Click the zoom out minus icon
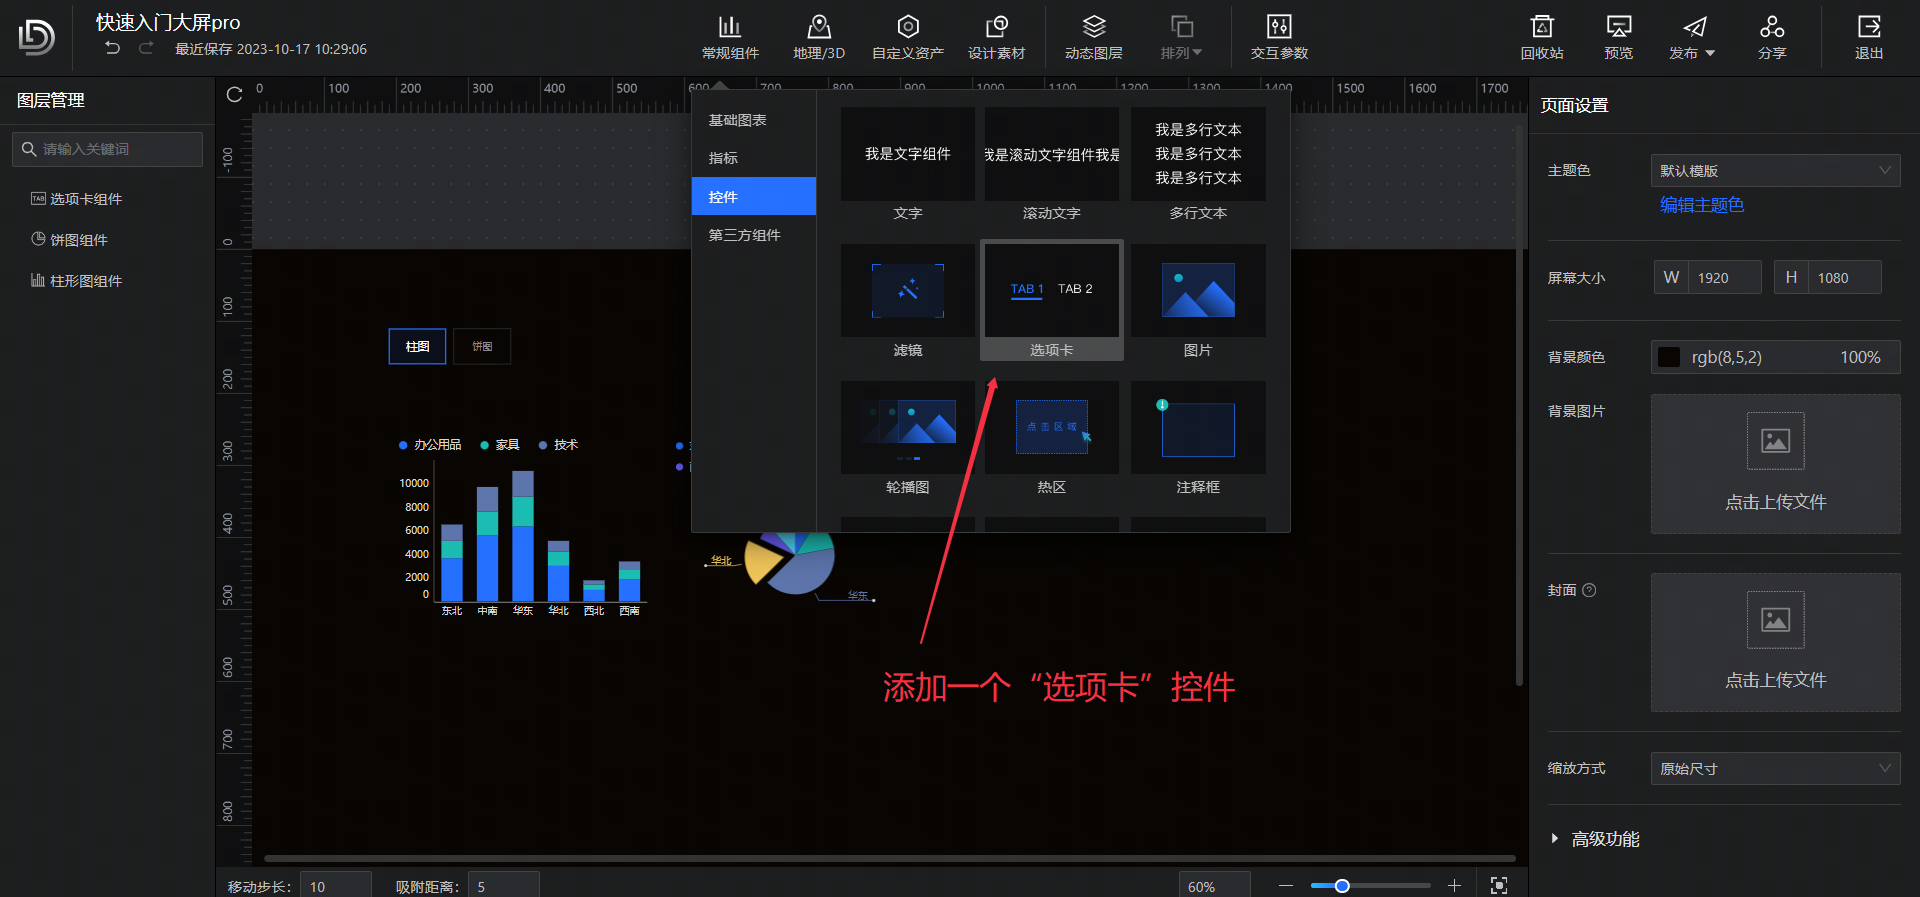 tap(1286, 886)
